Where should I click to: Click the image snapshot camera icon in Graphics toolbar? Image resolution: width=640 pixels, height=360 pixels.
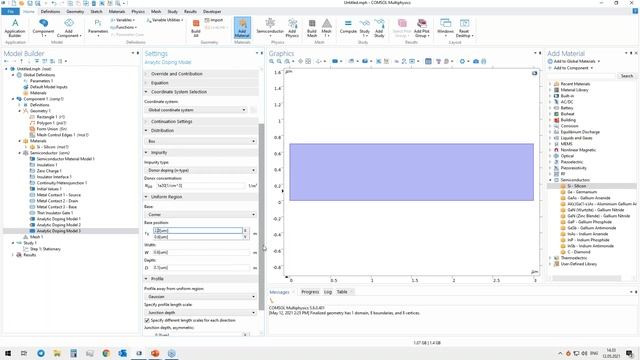click(476, 61)
